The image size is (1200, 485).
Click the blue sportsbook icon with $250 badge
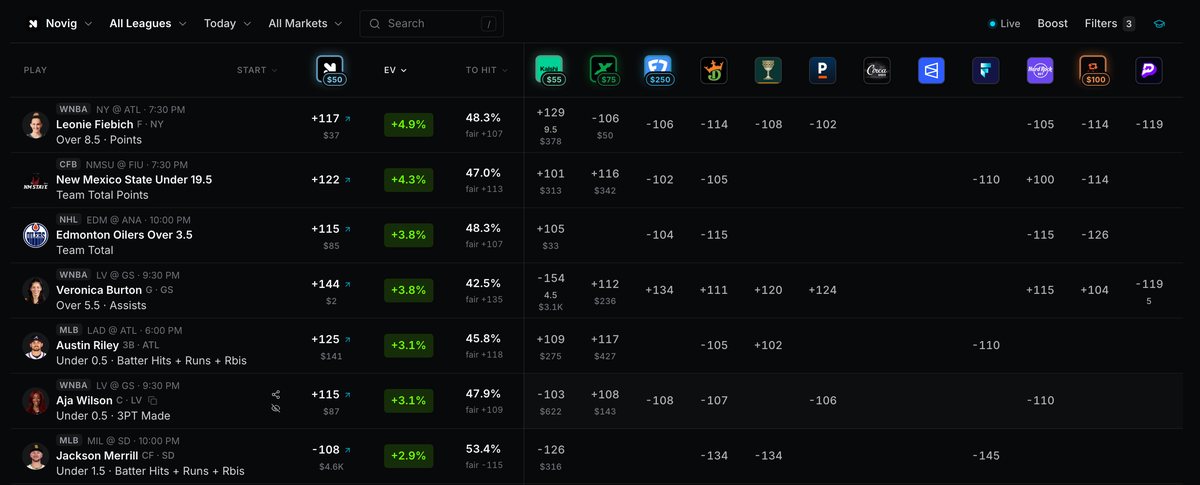tap(658, 68)
